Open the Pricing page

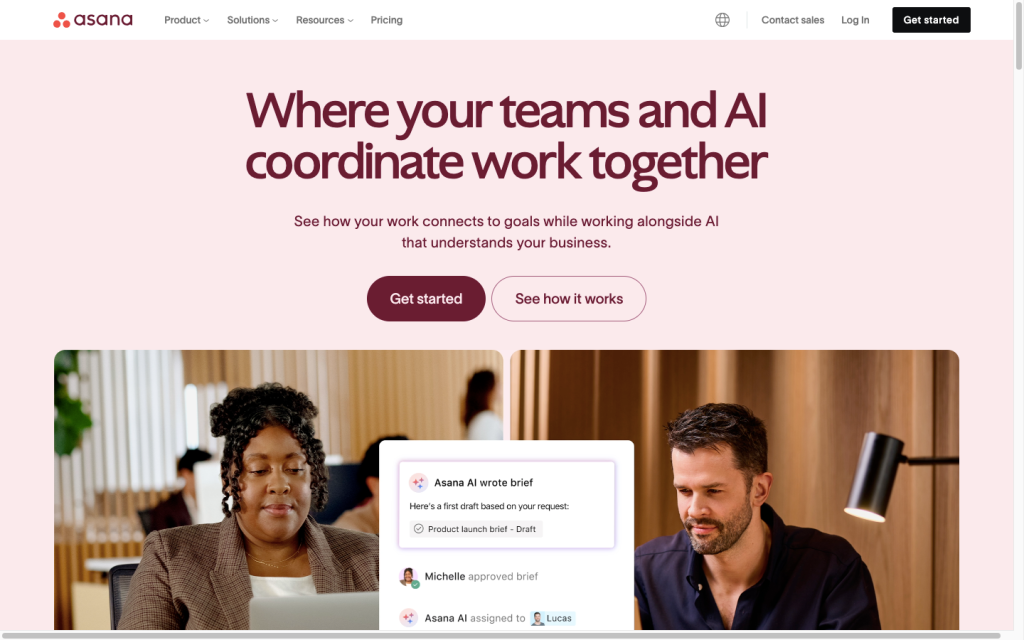pos(387,20)
